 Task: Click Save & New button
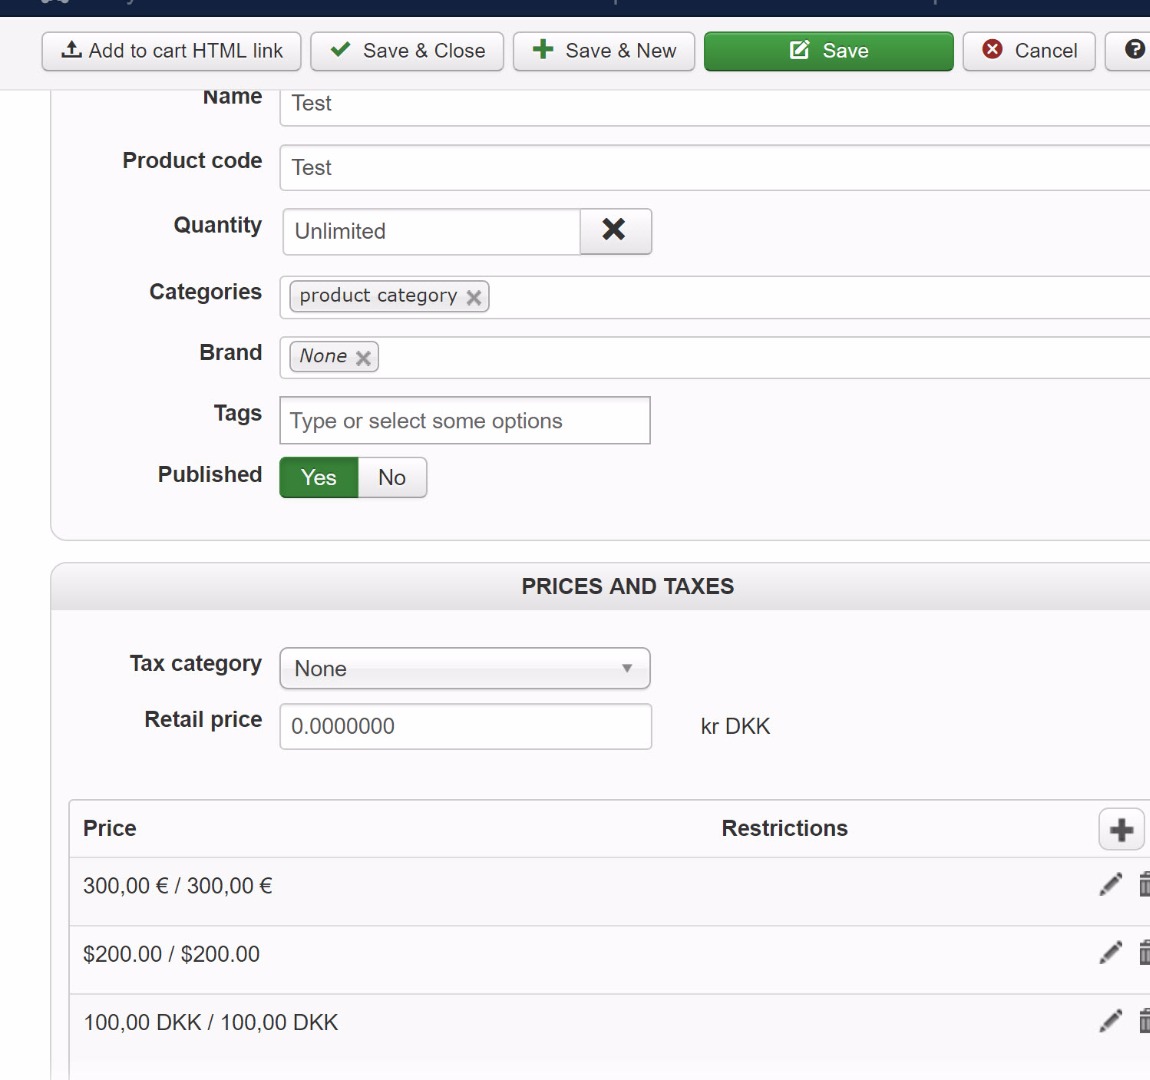604,51
